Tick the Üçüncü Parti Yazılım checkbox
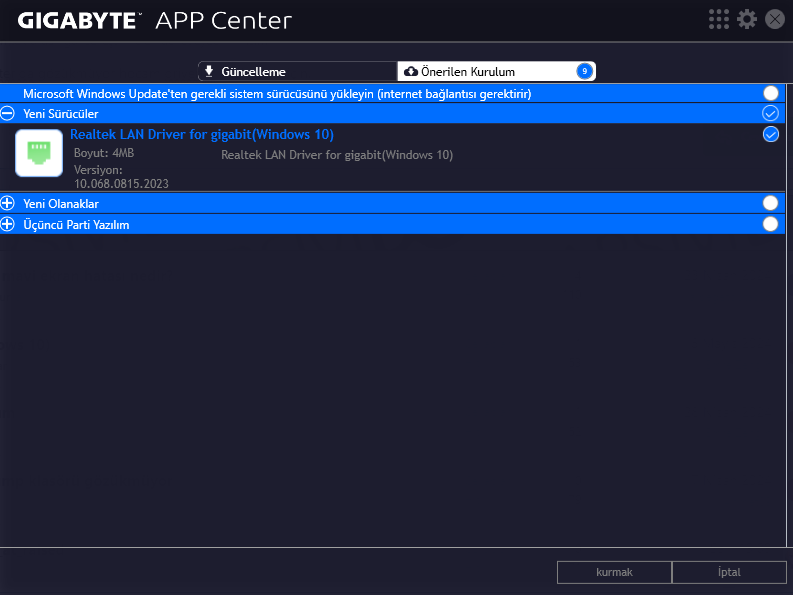Viewport: 793px width, 595px height. tap(770, 224)
